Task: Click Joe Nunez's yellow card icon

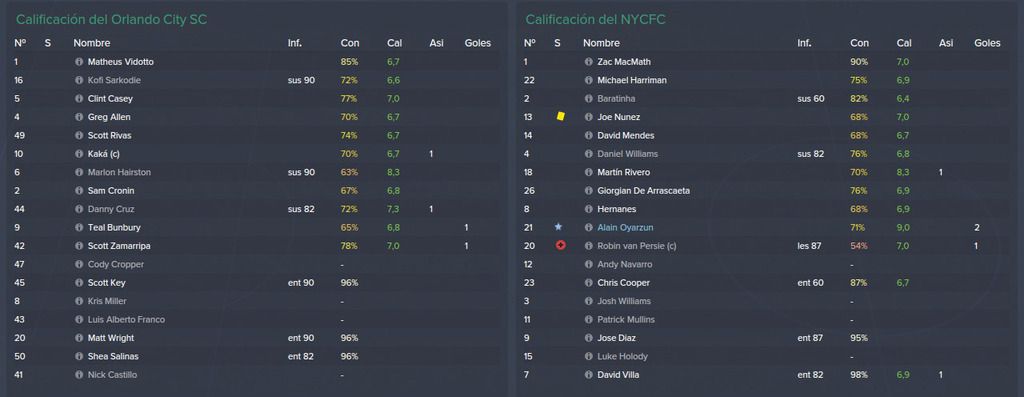Action: (x=560, y=117)
